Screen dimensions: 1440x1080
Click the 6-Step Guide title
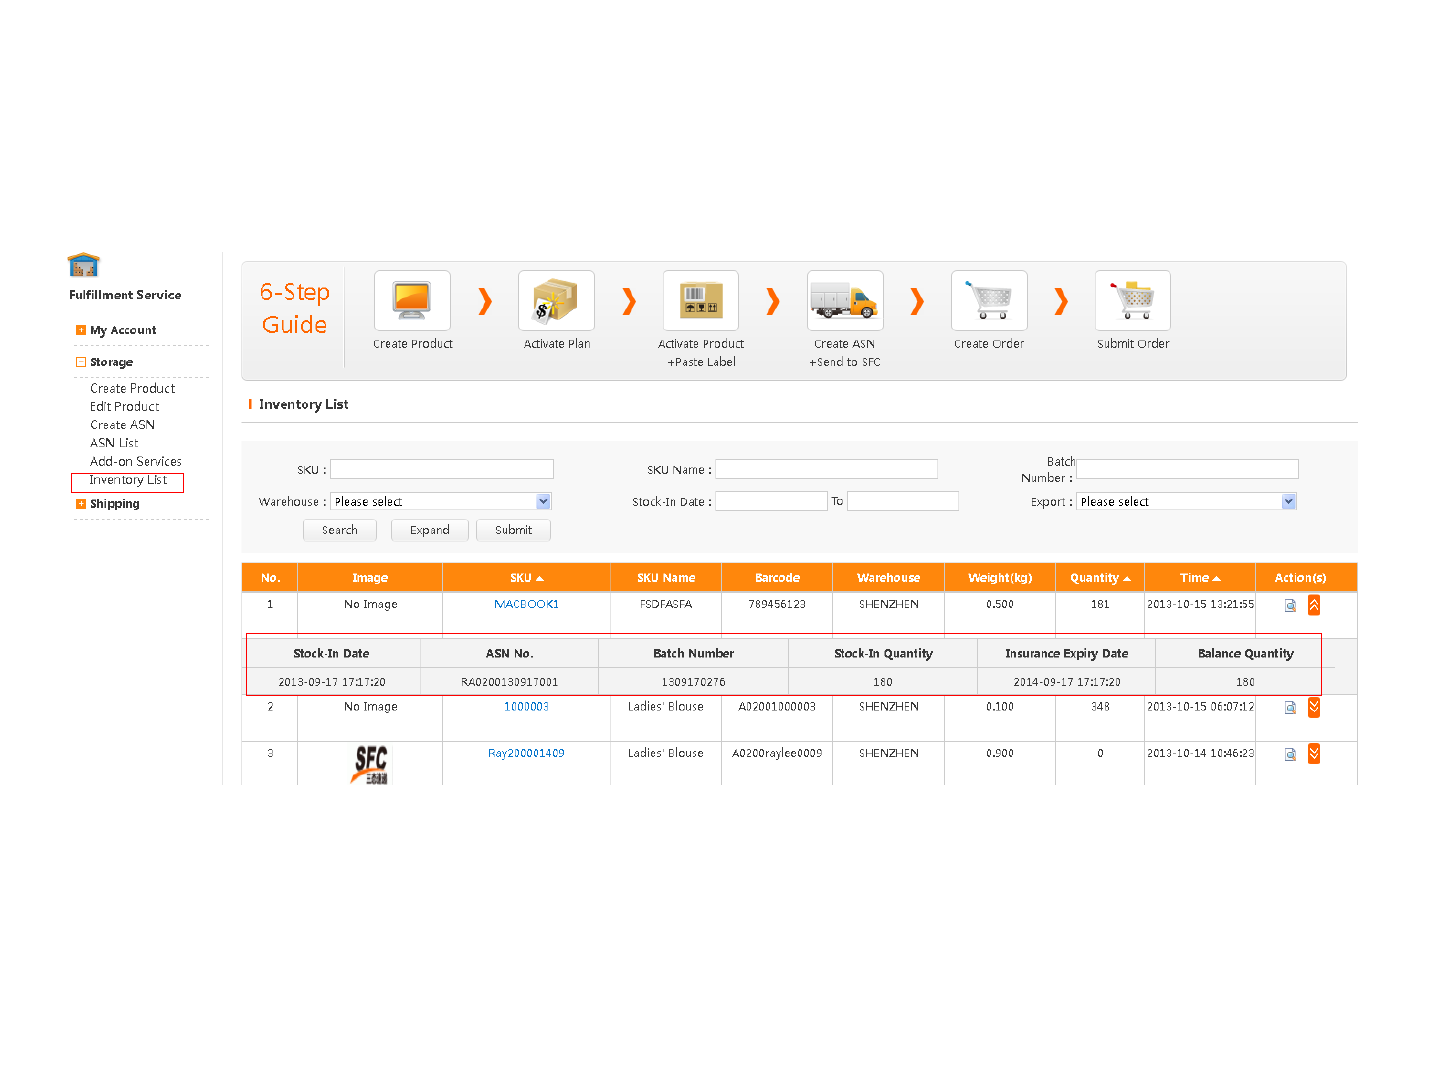tap(295, 308)
